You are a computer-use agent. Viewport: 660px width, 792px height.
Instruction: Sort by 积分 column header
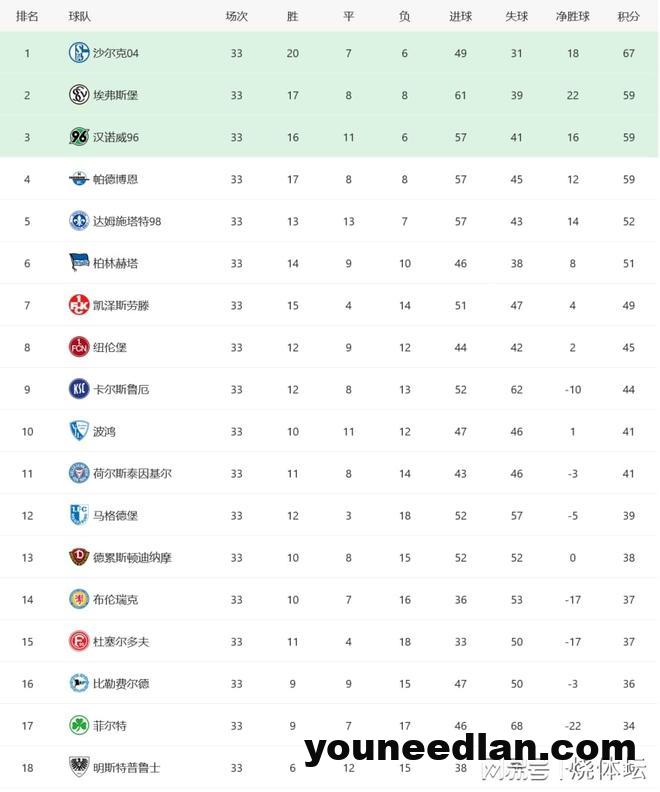[x=628, y=16]
